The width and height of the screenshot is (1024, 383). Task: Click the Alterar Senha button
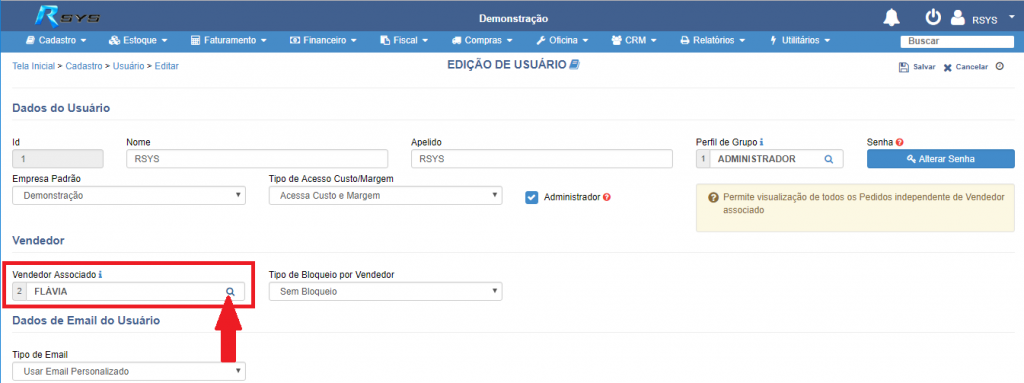coord(940,159)
